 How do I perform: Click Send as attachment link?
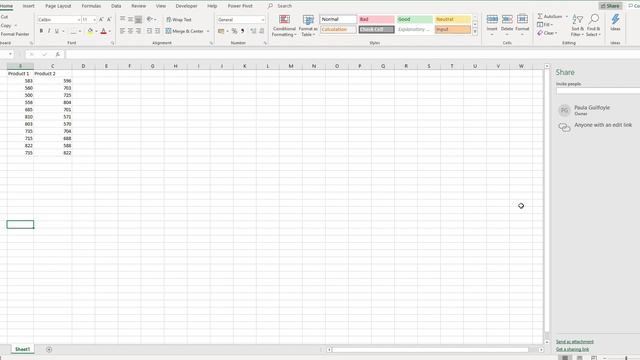pos(575,342)
